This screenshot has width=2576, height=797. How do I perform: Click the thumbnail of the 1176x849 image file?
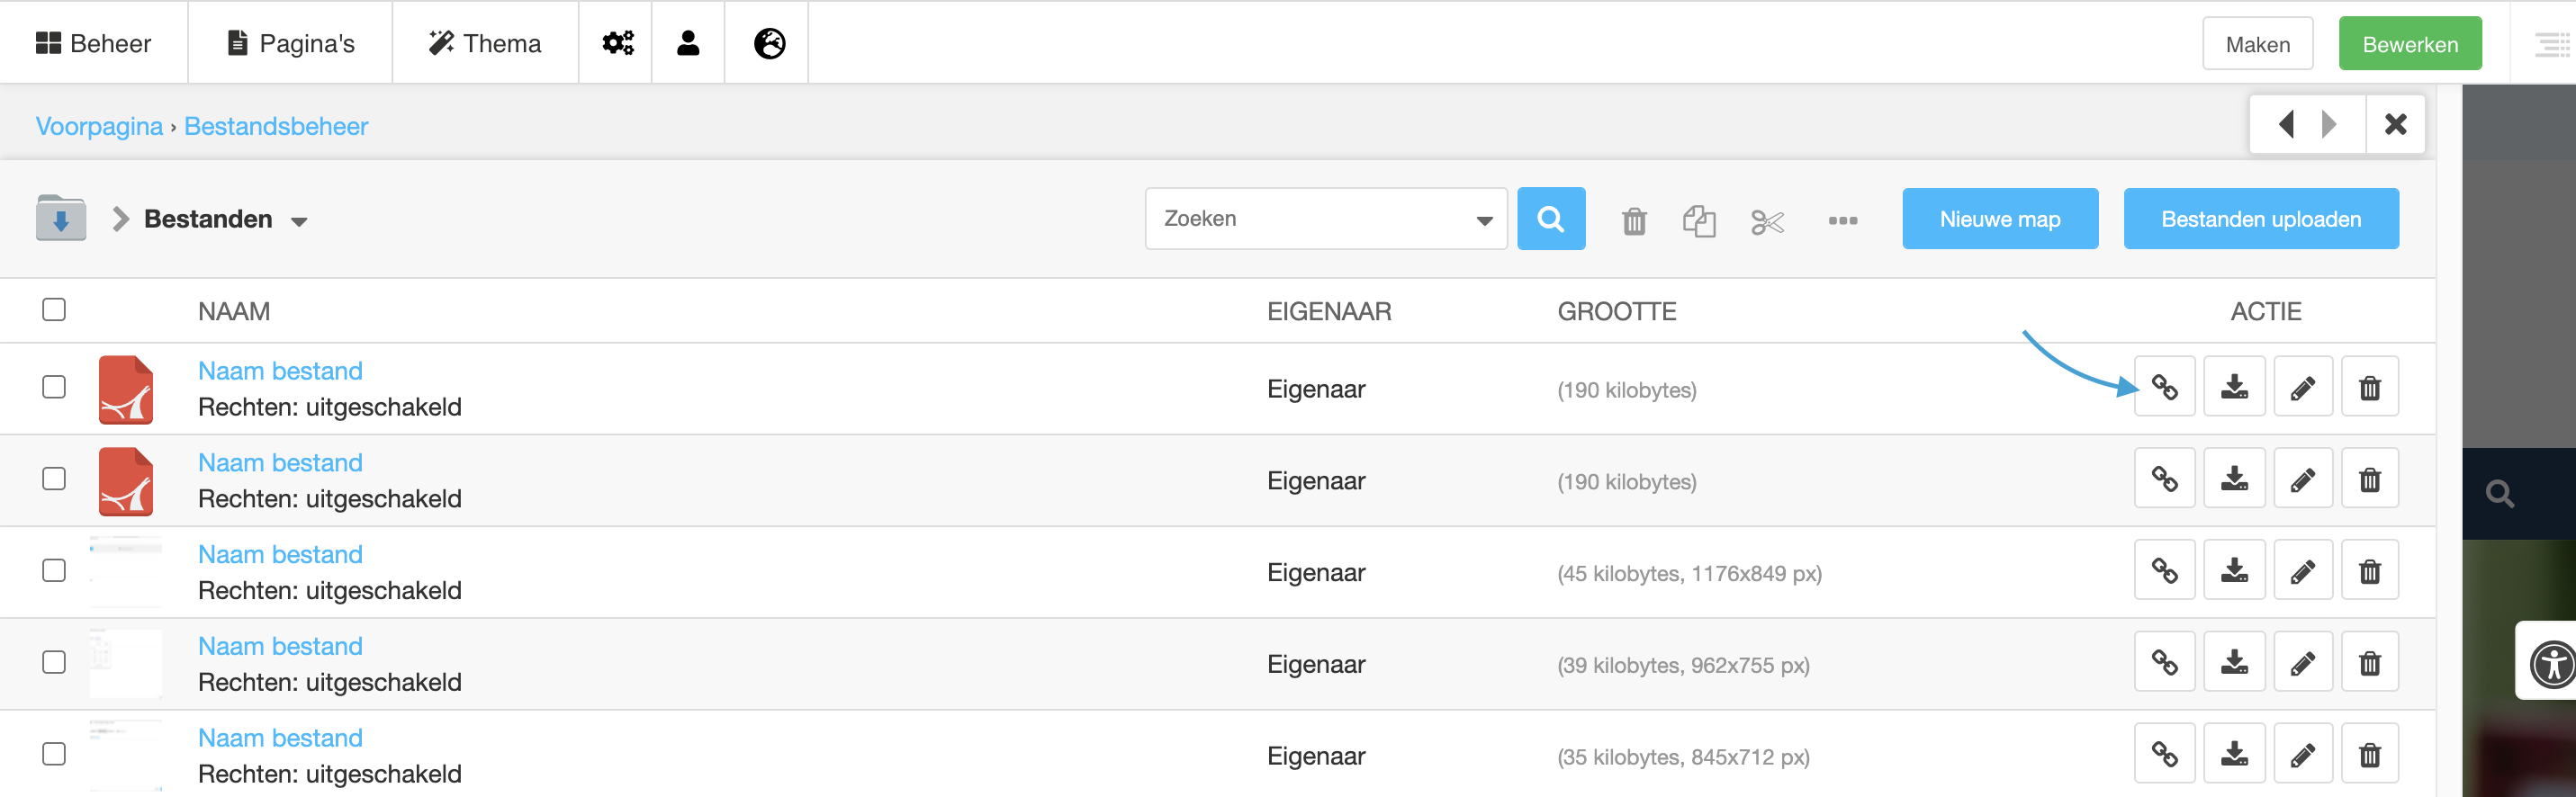(126, 570)
